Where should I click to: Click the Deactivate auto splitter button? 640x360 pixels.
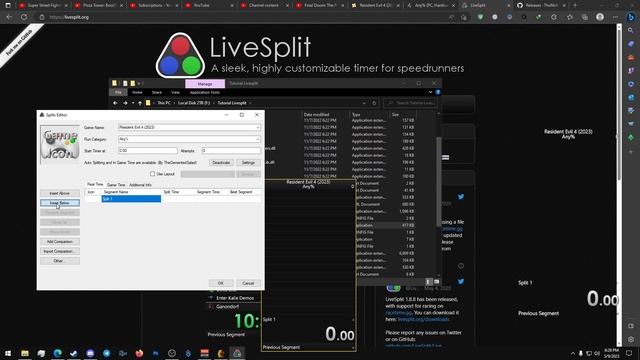221,162
